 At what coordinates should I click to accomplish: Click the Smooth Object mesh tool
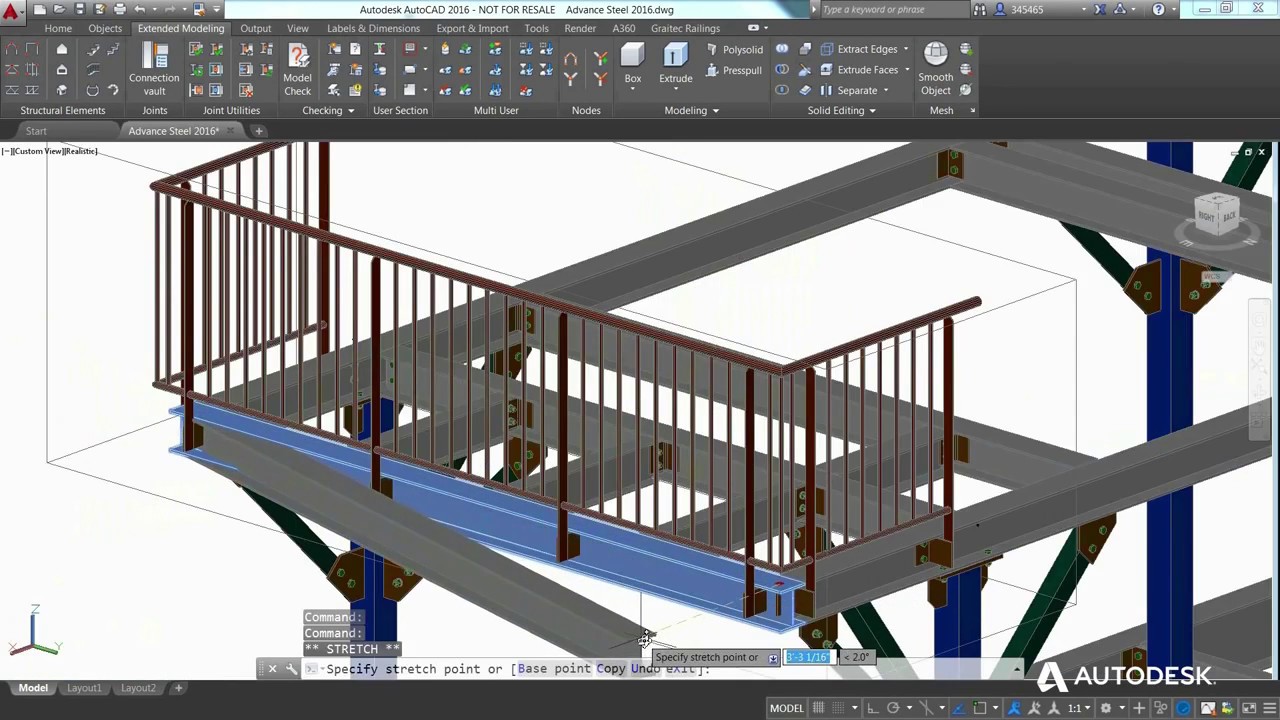(x=936, y=69)
